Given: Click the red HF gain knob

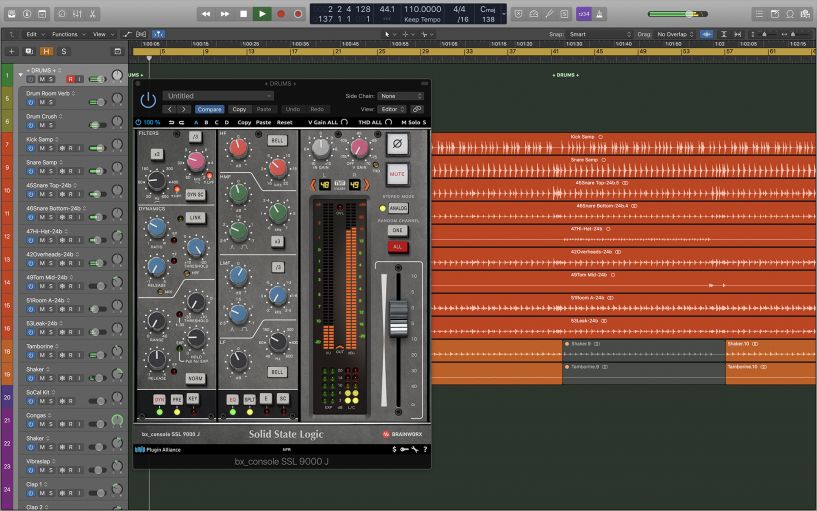Looking at the screenshot, I should coord(238,148).
